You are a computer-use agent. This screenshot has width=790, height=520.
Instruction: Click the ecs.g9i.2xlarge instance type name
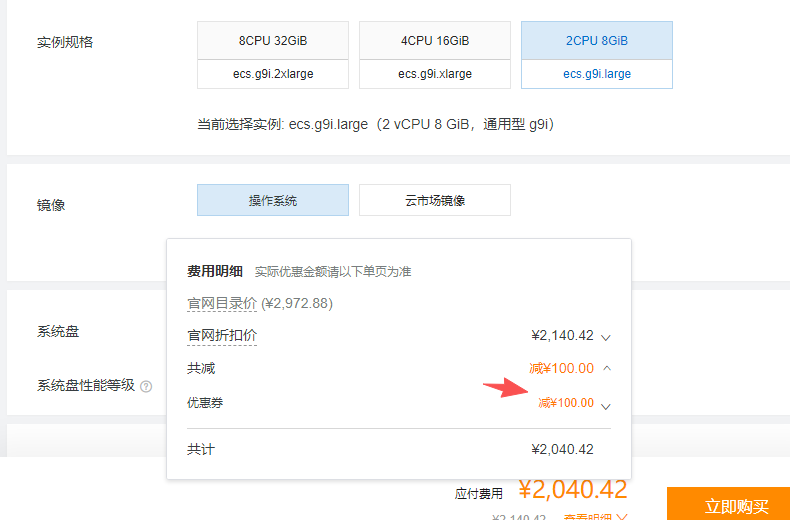[273, 74]
